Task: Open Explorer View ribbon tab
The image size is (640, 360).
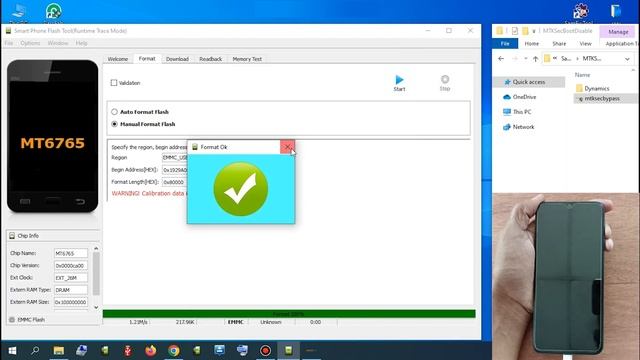Action: [x=585, y=43]
